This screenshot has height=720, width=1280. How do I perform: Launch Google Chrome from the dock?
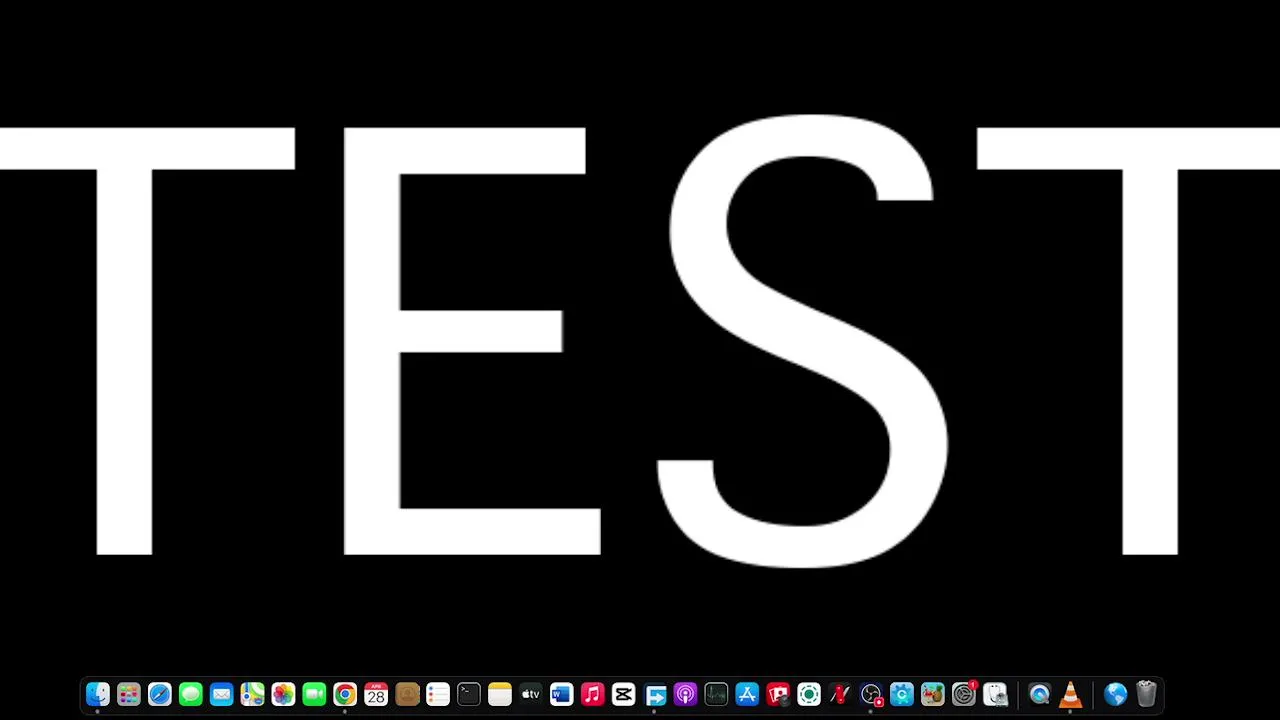345,694
